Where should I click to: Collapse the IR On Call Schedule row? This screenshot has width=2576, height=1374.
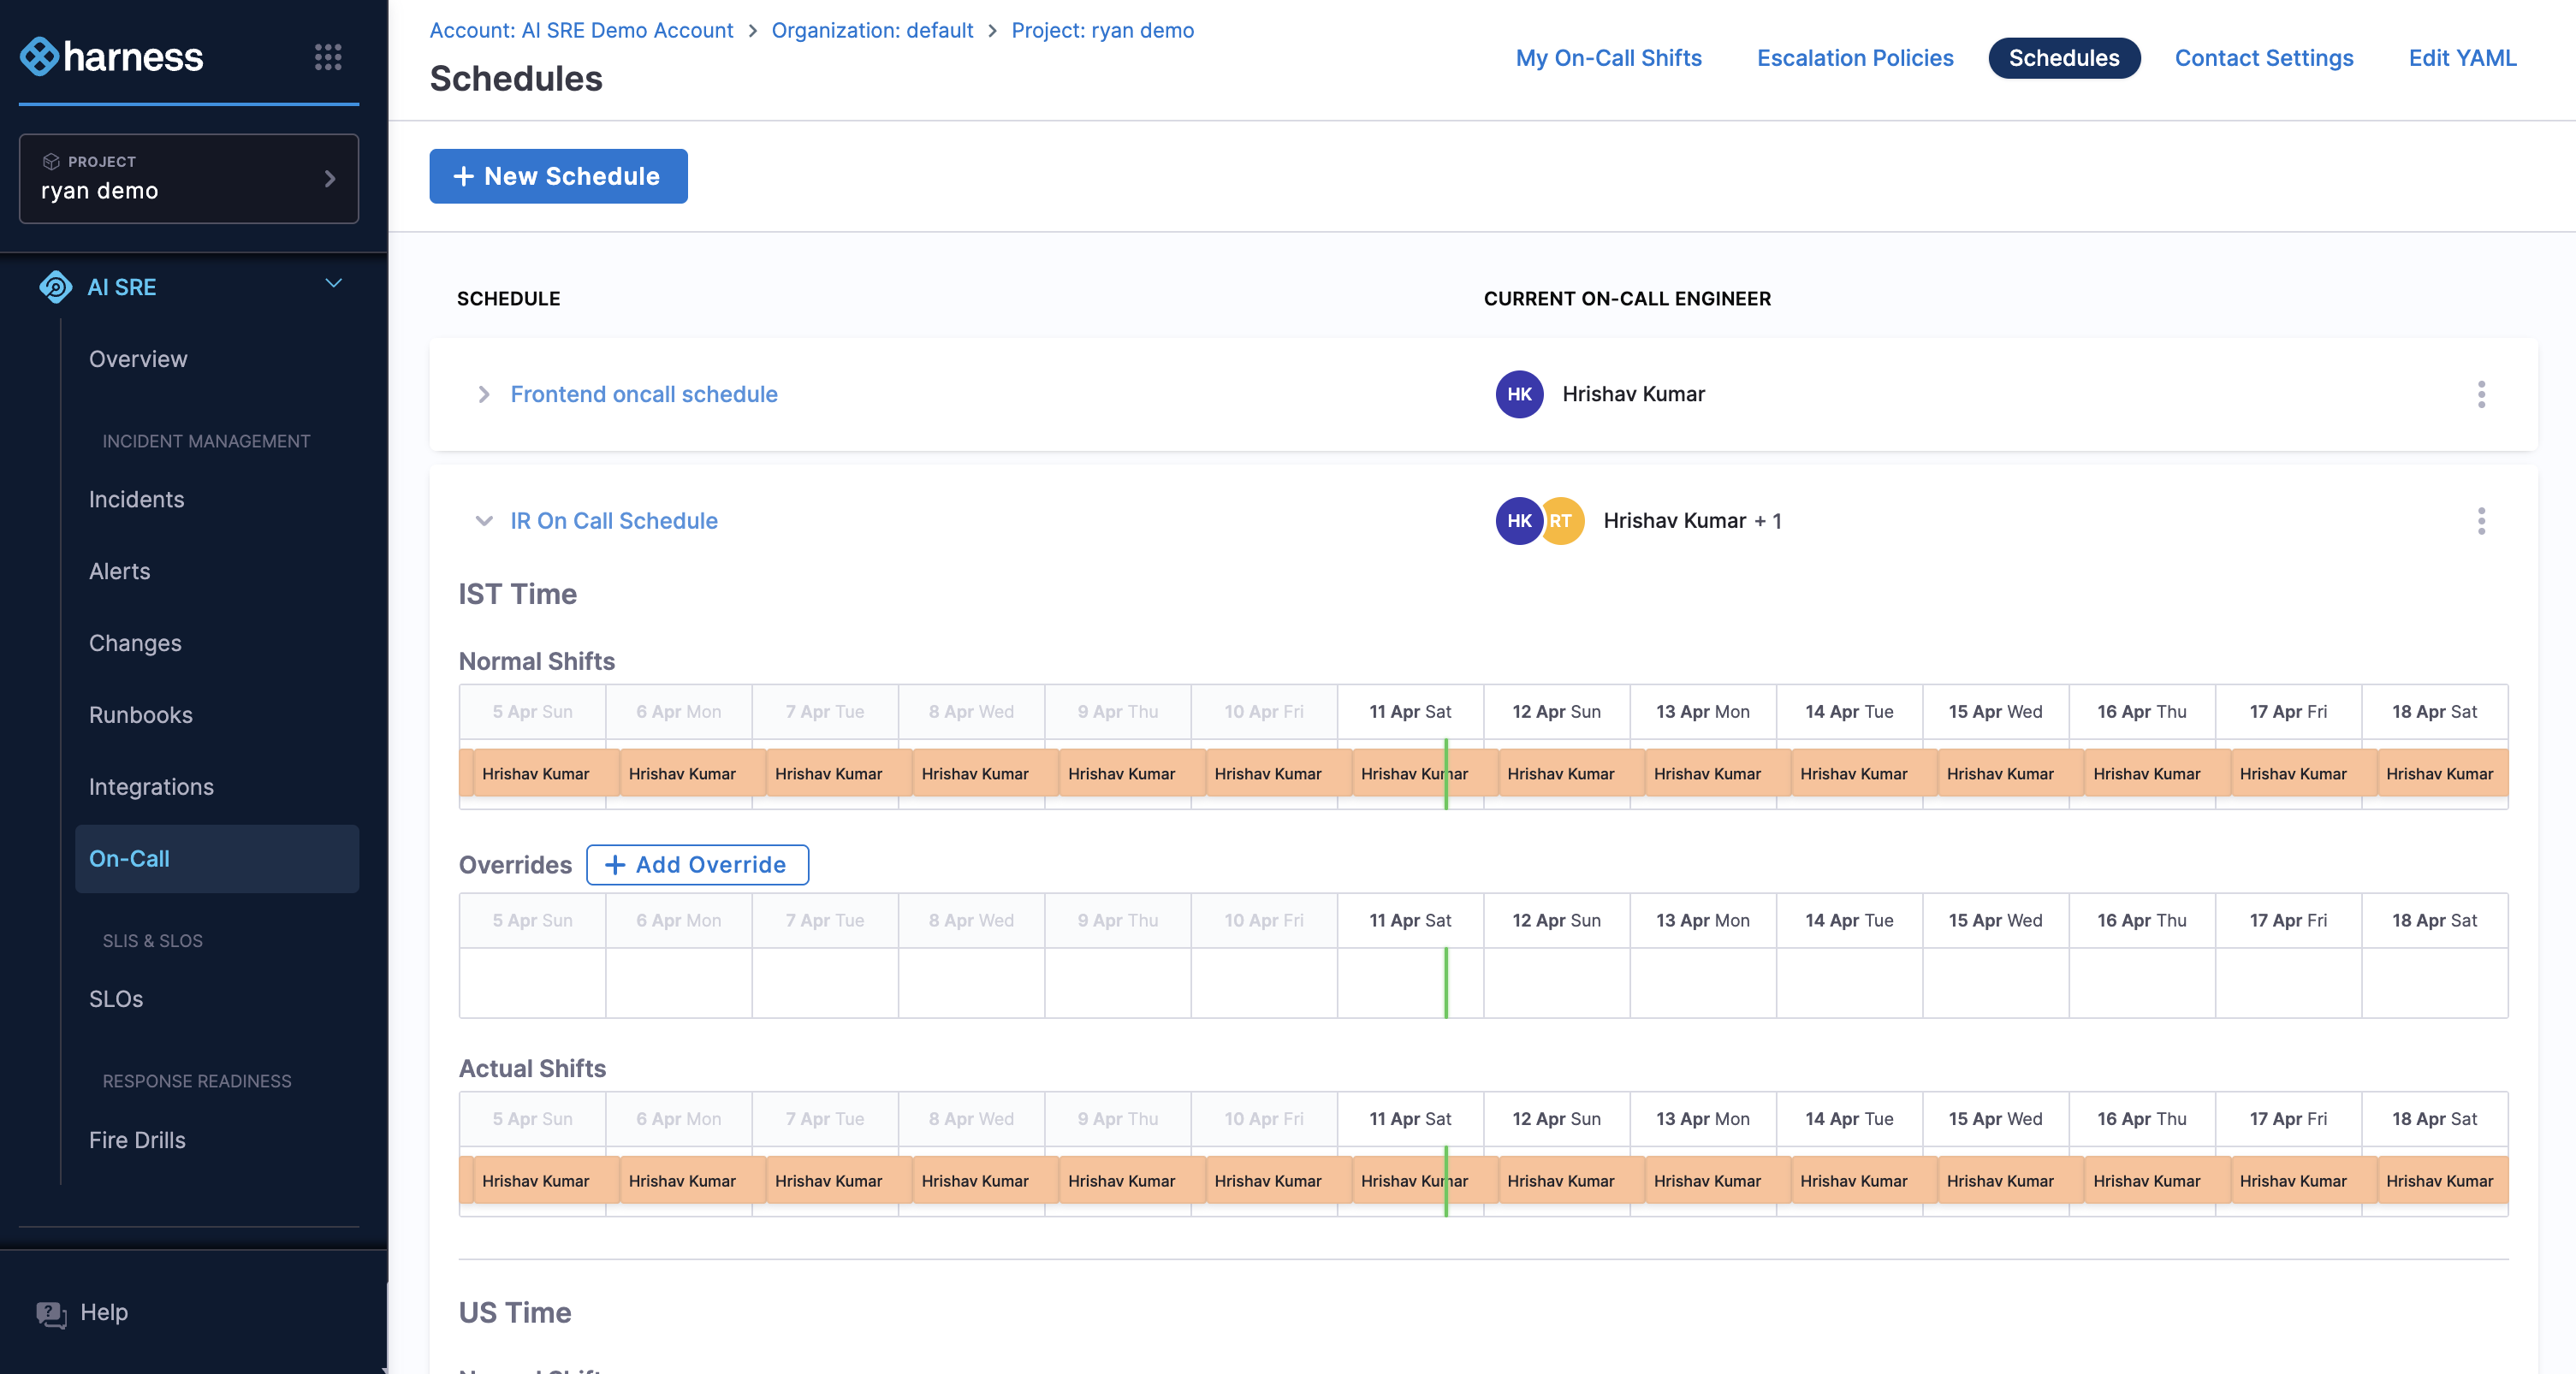(484, 521)
